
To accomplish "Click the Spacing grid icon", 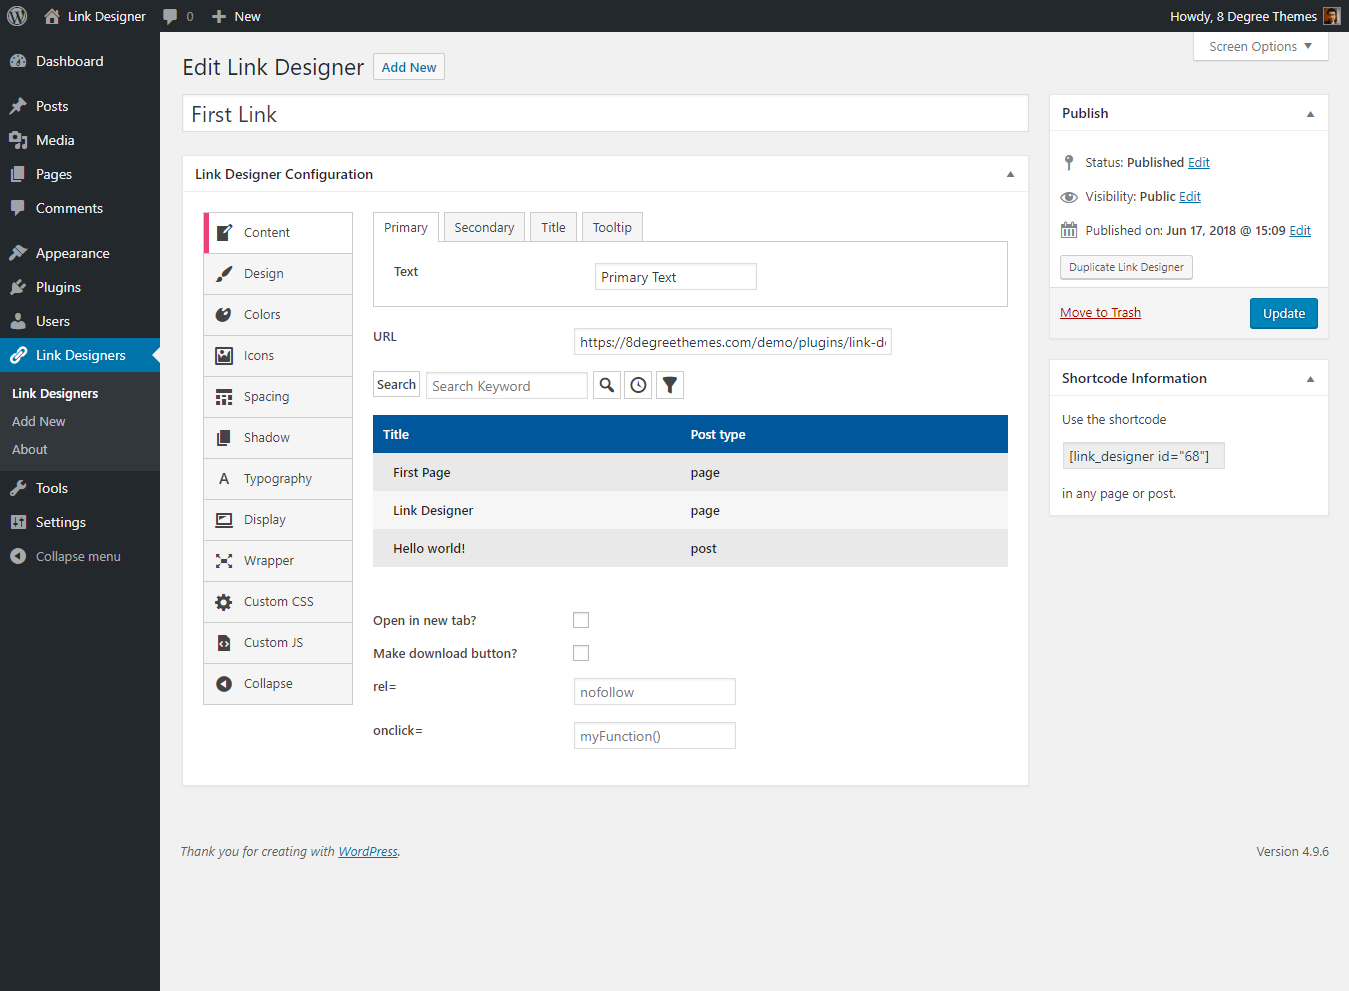I will point(224,397).
